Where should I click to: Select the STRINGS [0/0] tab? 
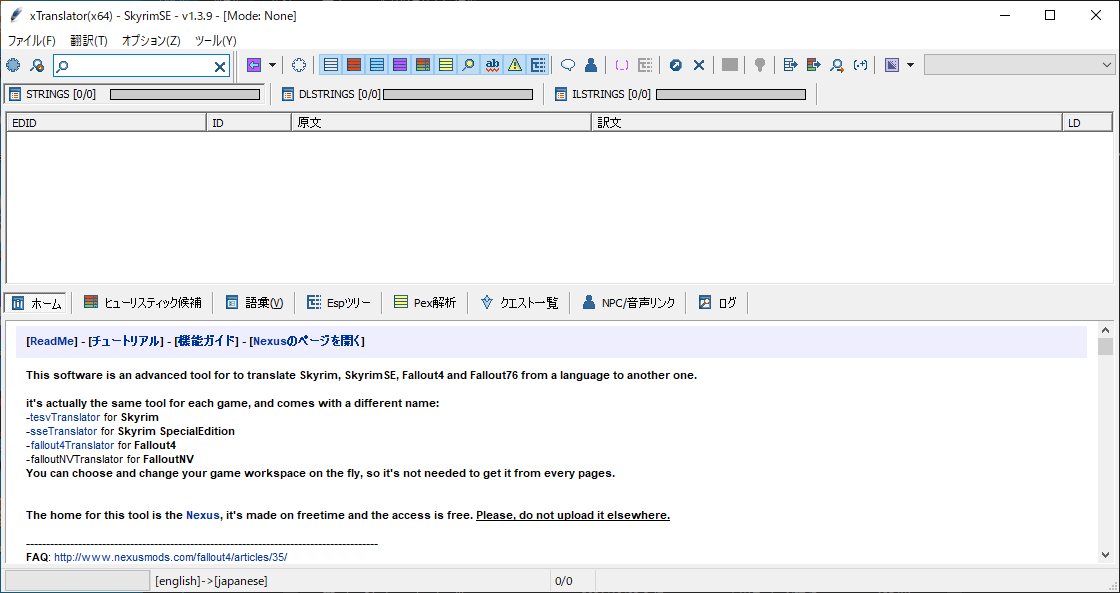pos(52,94)
